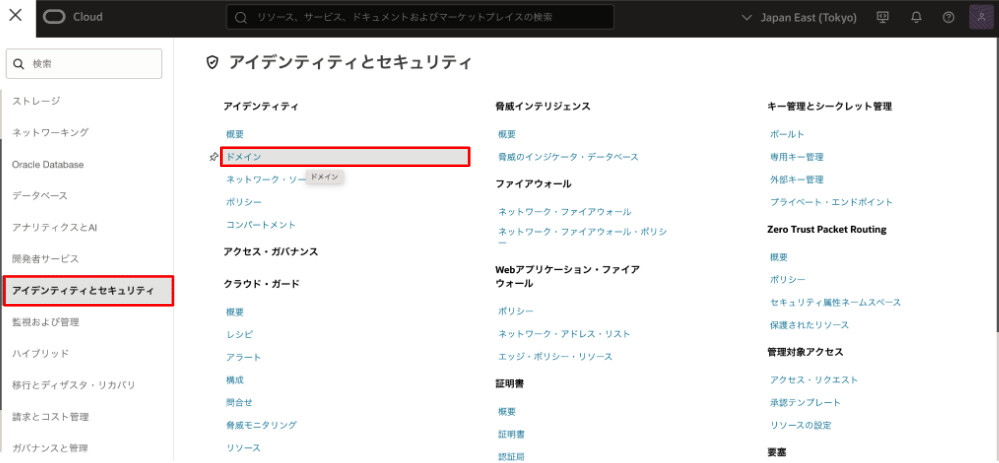Screen dimensions: 999x463
Task: Open 概要 under クラウド・ガード
Action: [x=234, y=312]
